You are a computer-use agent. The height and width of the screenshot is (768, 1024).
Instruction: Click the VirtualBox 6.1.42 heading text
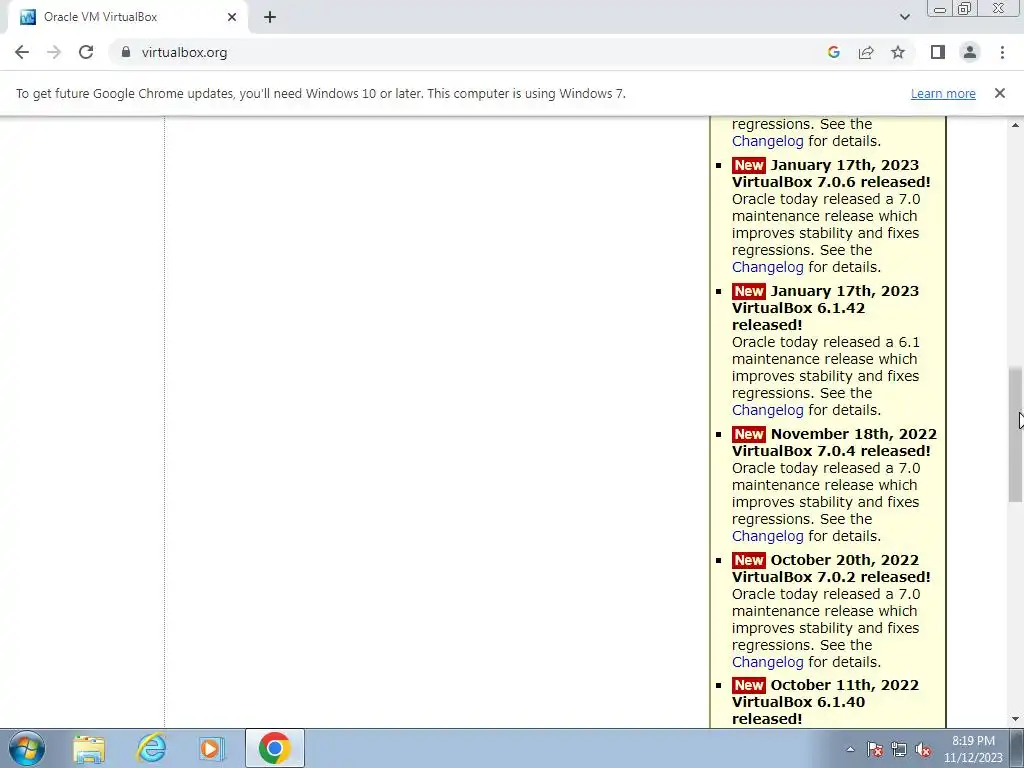798,308
